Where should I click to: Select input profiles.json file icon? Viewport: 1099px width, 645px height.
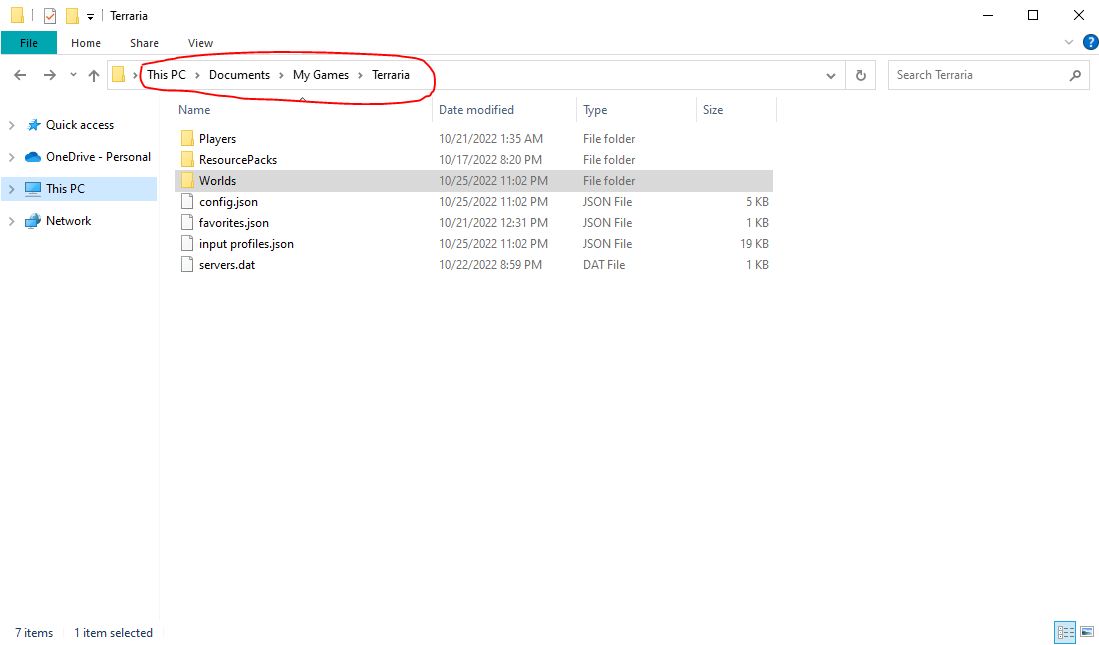[x=186, y=243]
